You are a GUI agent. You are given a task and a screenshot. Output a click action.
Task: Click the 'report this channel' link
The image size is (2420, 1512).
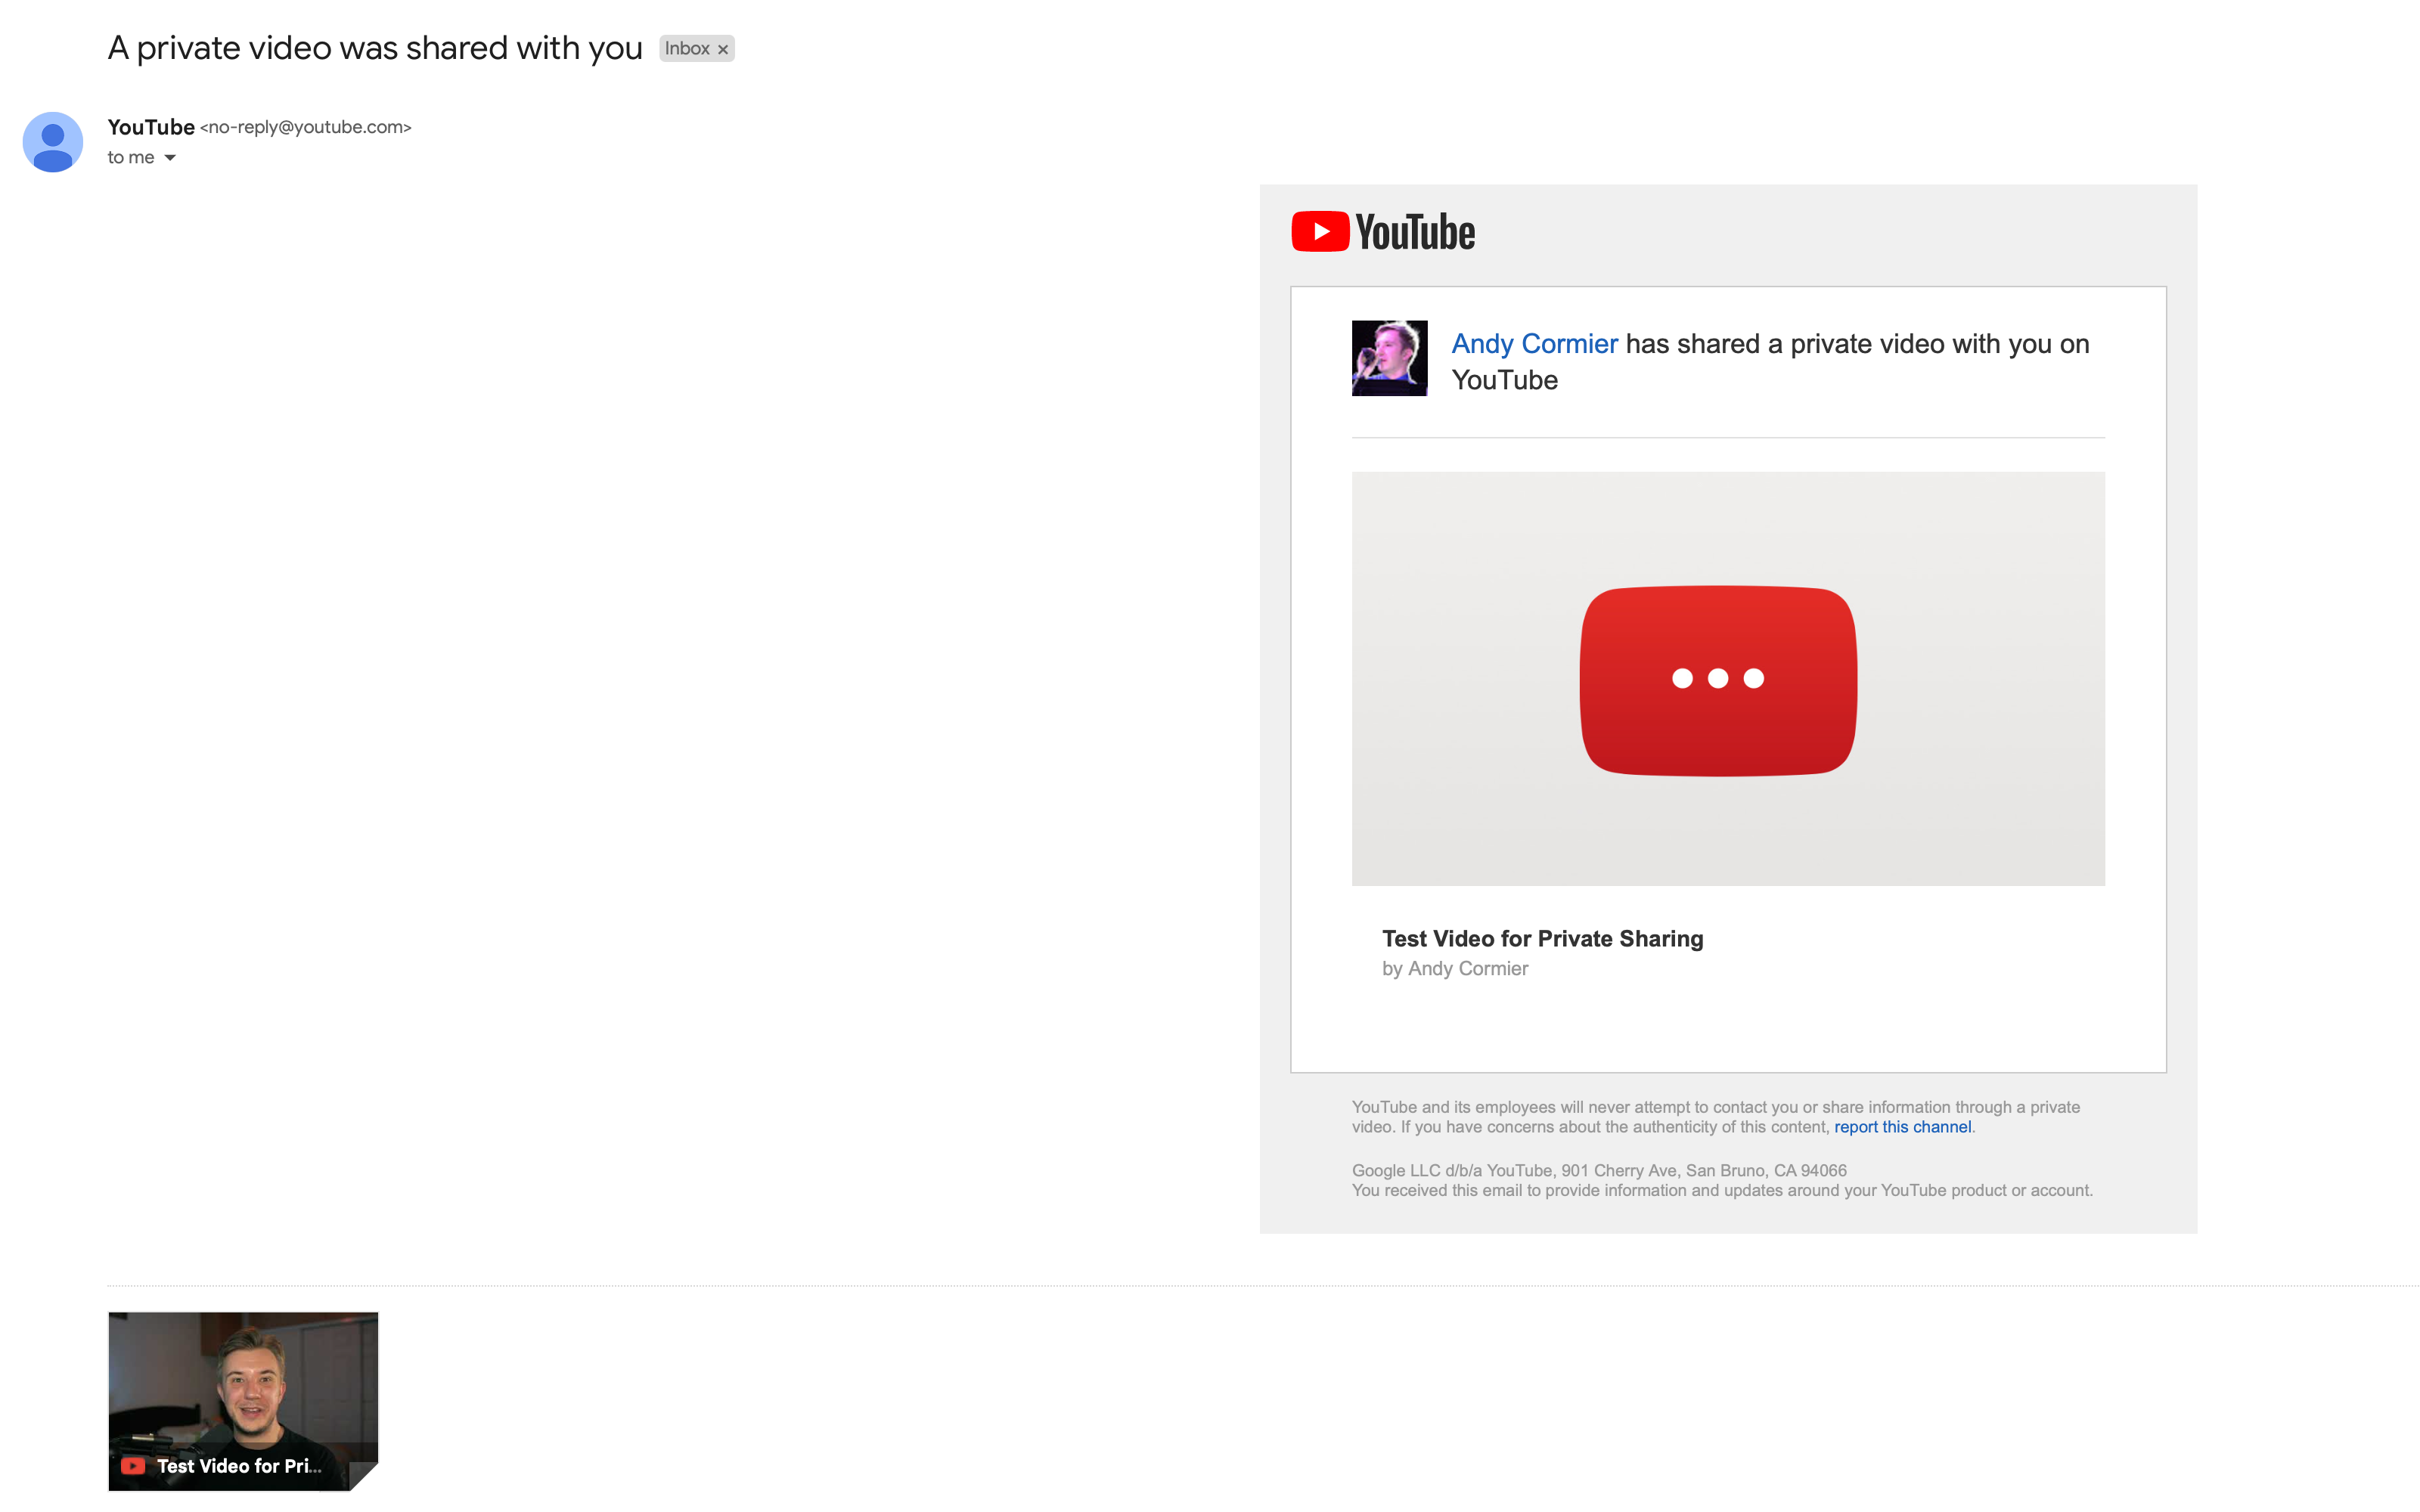(1902, 1127)
